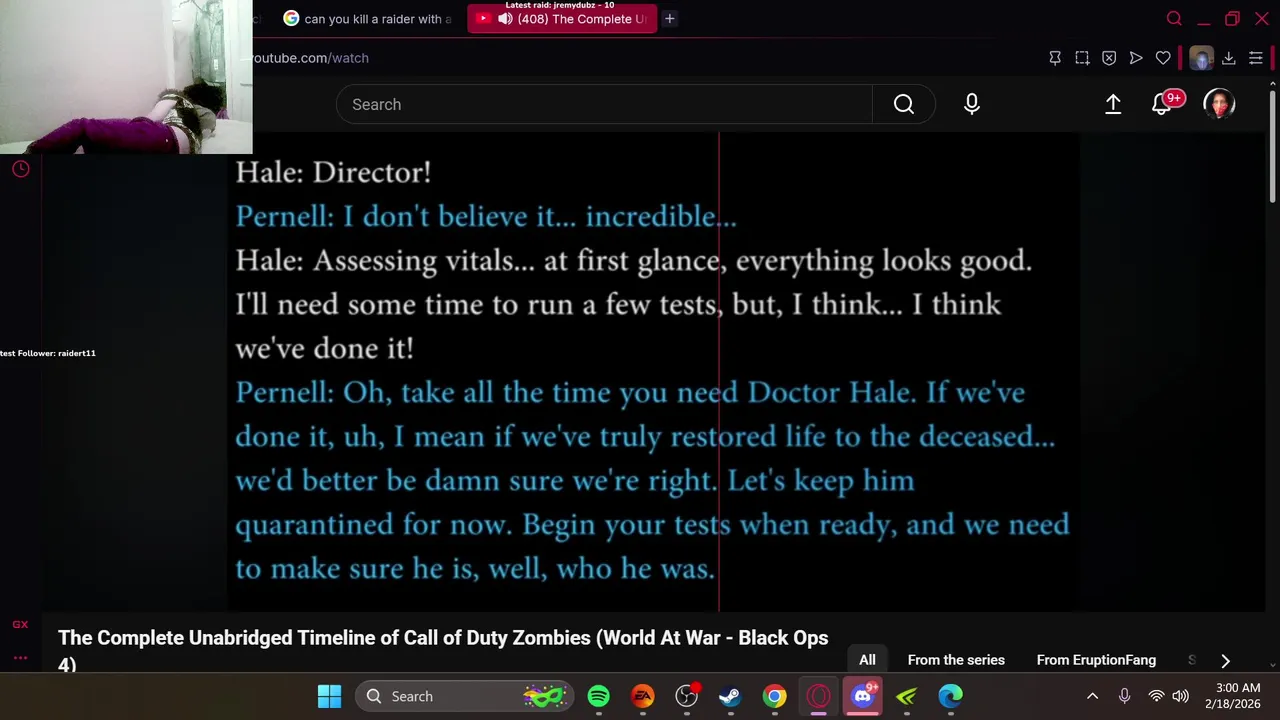Viewport: 1280px width, 720px height.
Task: Open the Opera GX tab search icon
Action: pos(1174,19)
